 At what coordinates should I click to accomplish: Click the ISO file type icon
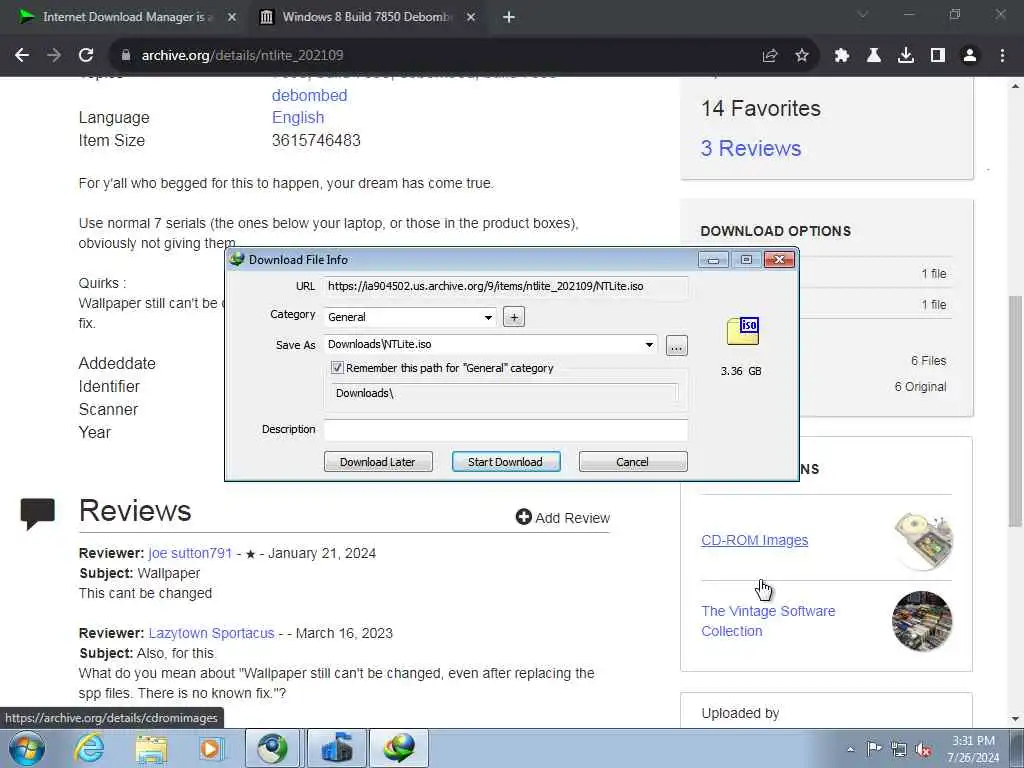743,331
